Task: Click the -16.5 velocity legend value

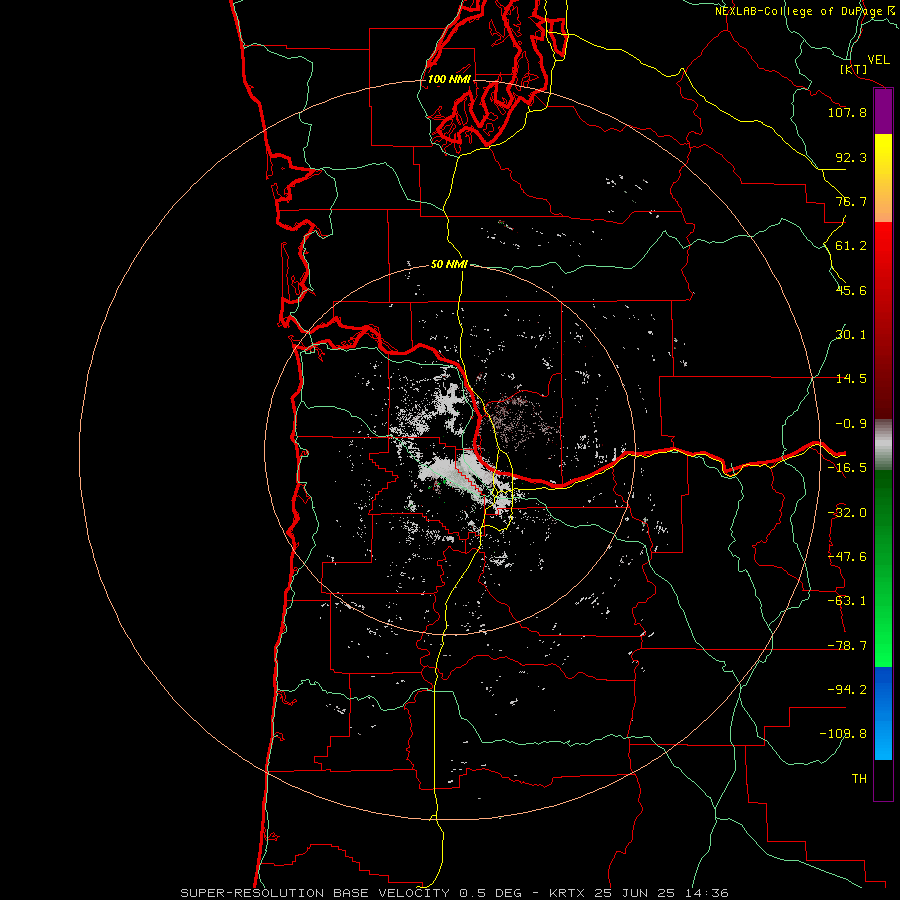Action: (847, 468)
